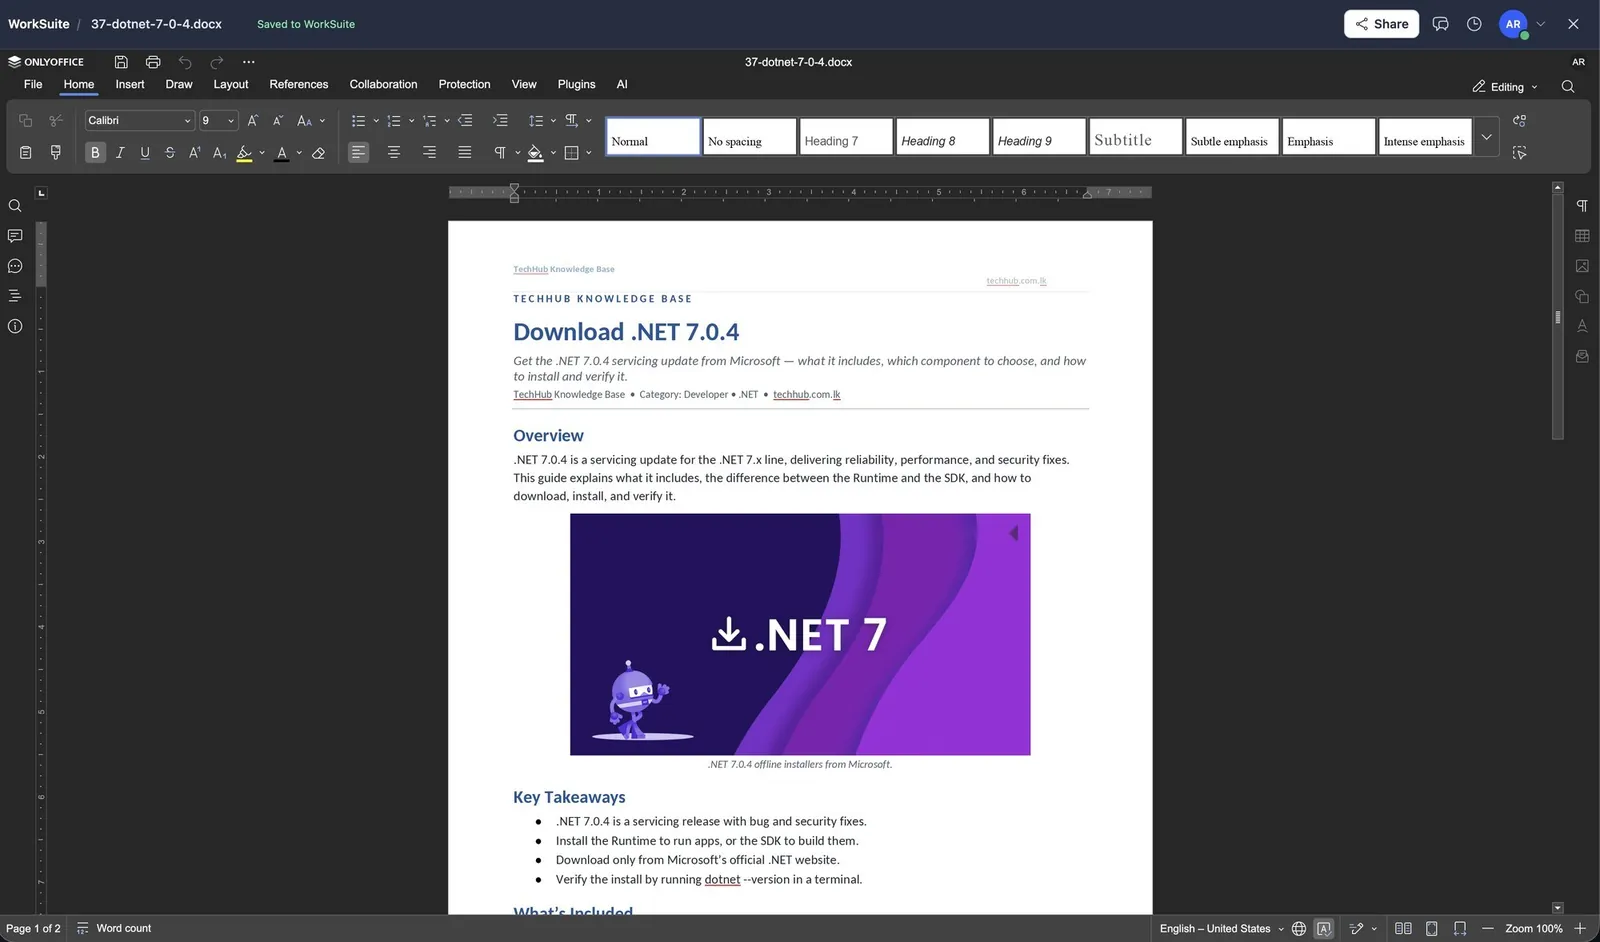The height and width of the screenshot is (942, 1600).
Task: Click the Increment font size icon
Action: coord(253,121)
